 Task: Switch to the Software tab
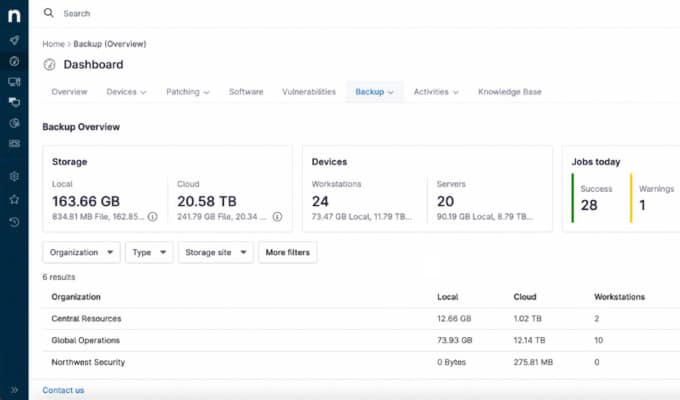click(246, 92)
